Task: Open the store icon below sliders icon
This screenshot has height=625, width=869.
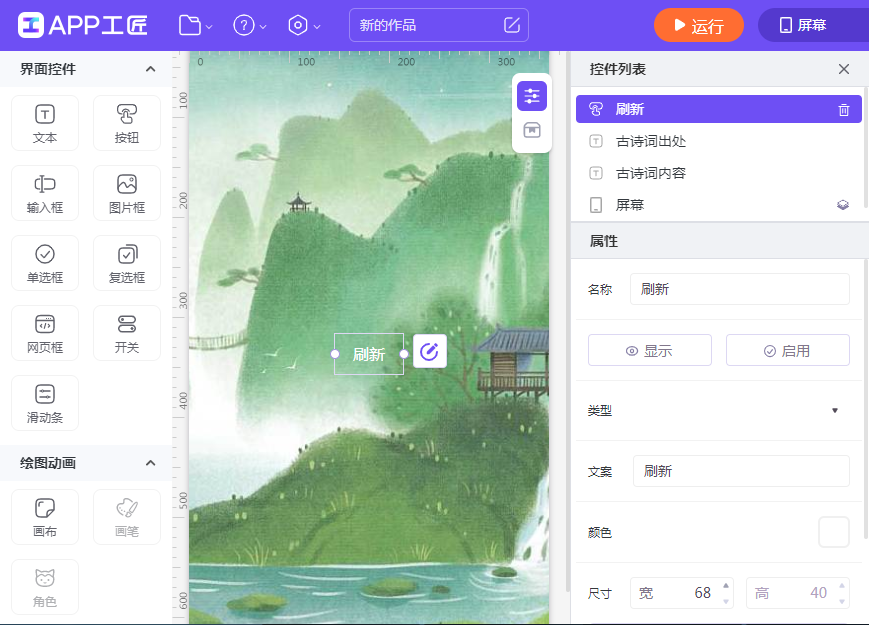Action: pos(532,130)
